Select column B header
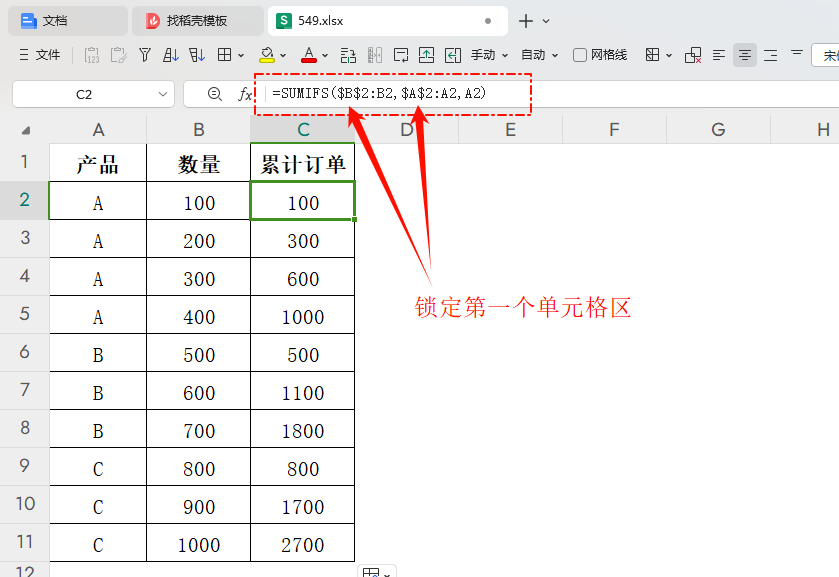839x577 pixels. coord(199,130)
